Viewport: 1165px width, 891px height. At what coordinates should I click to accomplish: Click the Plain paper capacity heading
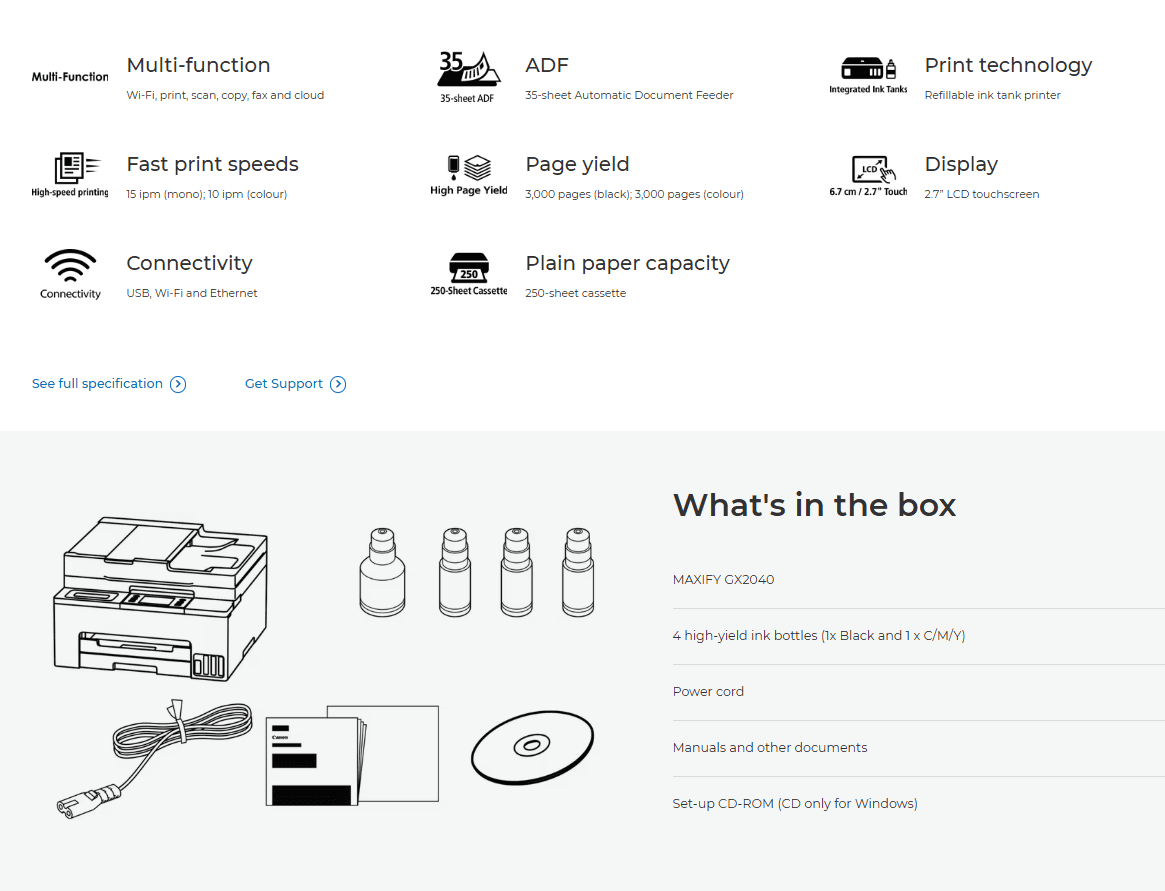pyautogui.click(x=627, y=263)
